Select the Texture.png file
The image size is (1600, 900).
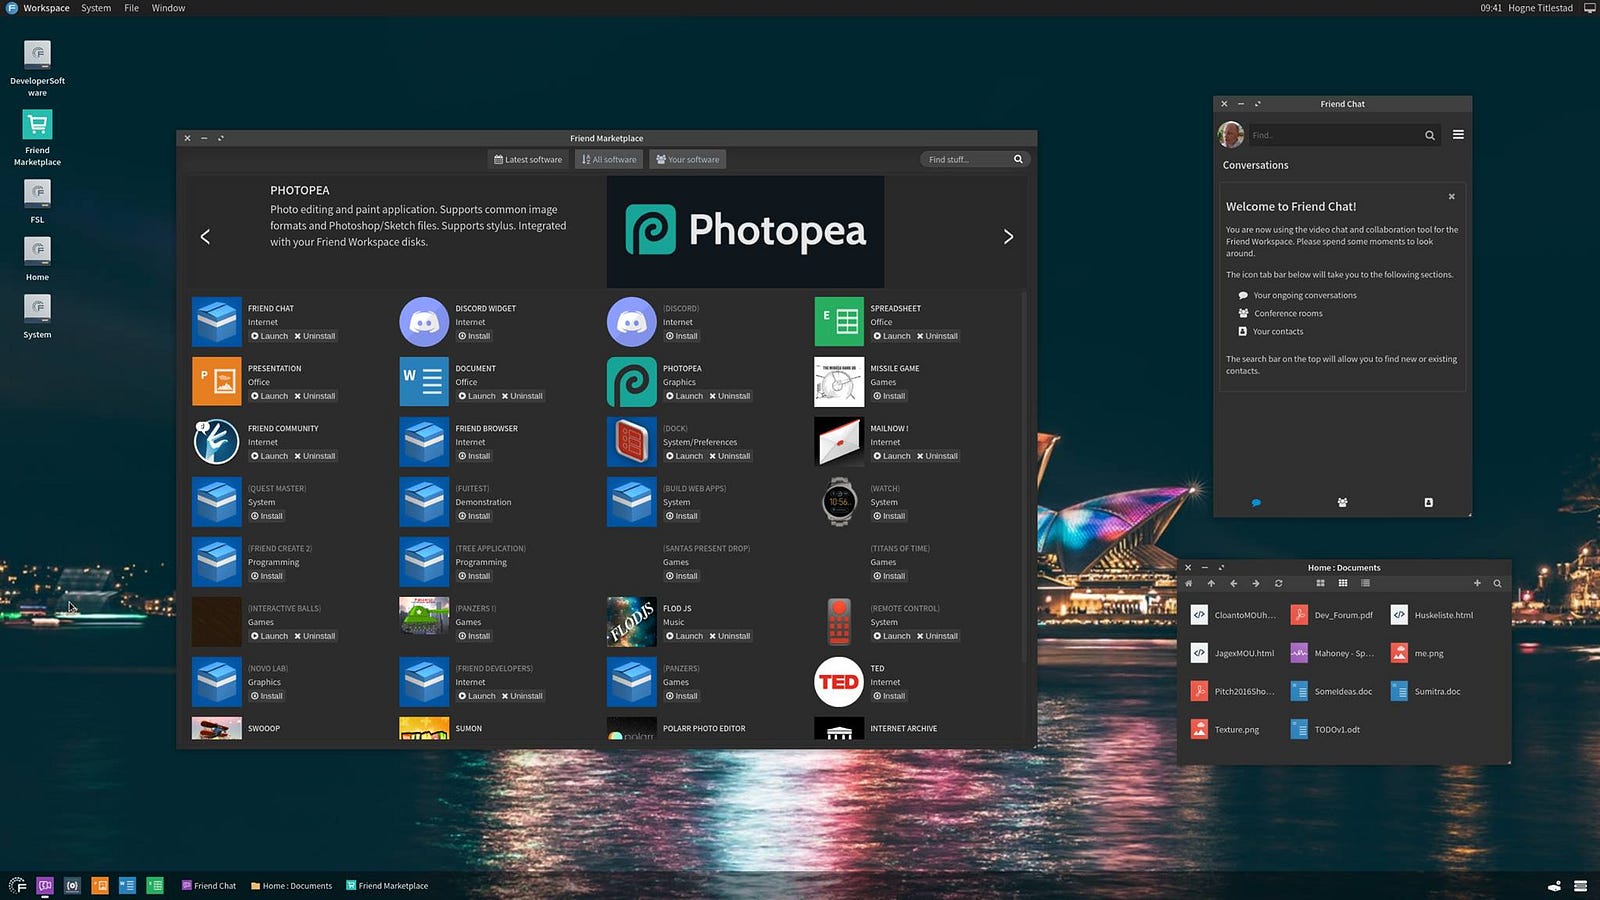[1225, 729]
